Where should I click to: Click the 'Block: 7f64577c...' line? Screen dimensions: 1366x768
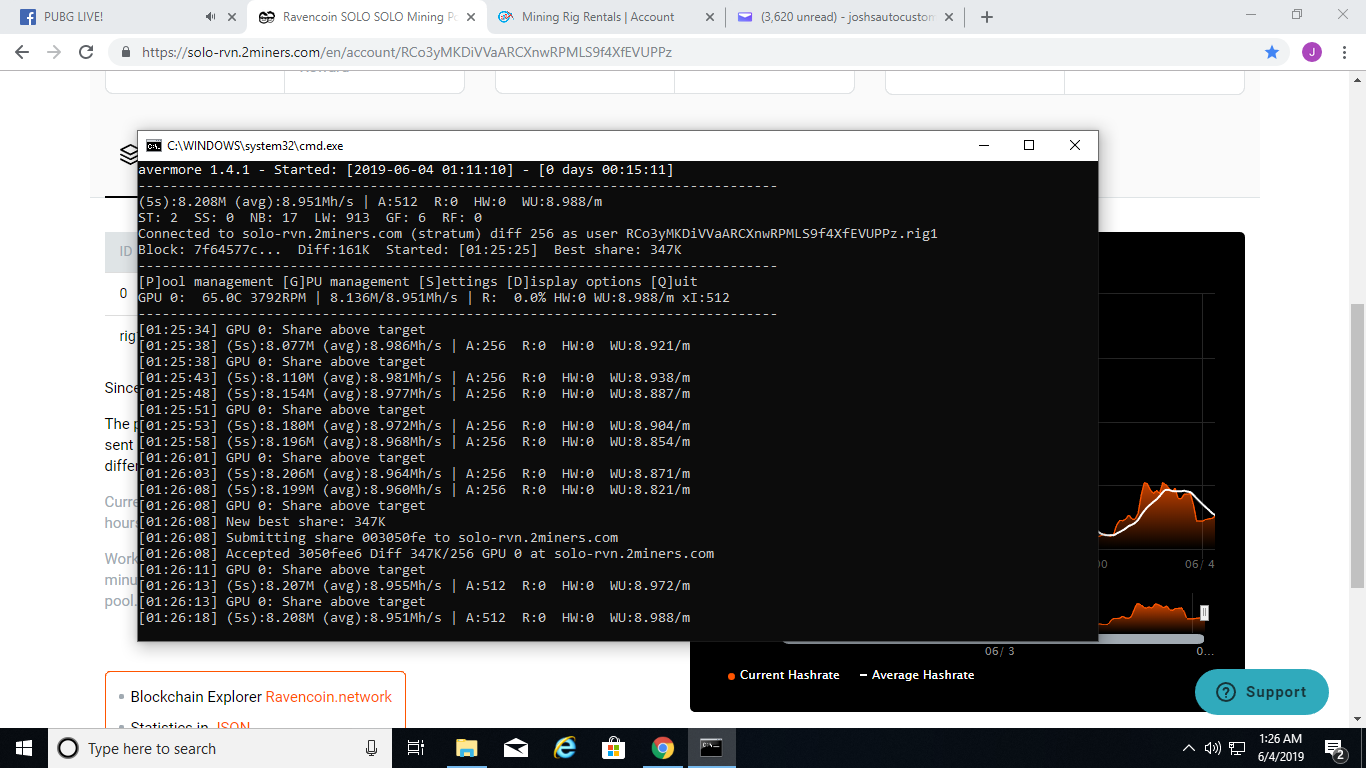point(410,250)
